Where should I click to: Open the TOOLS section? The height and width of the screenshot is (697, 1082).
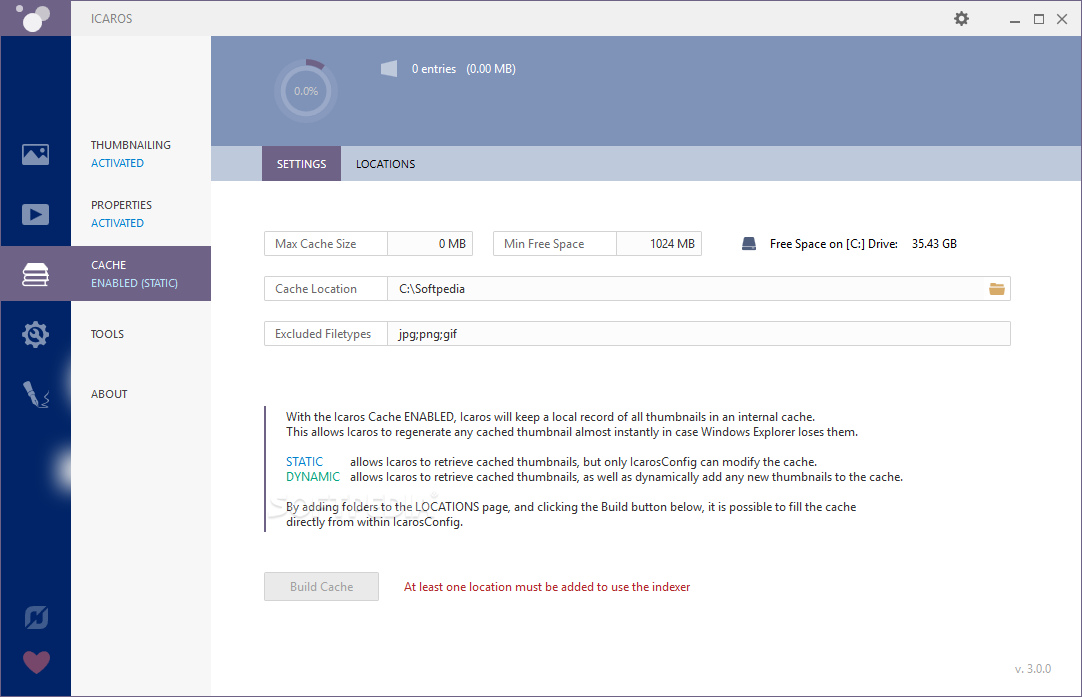[107, 334]
